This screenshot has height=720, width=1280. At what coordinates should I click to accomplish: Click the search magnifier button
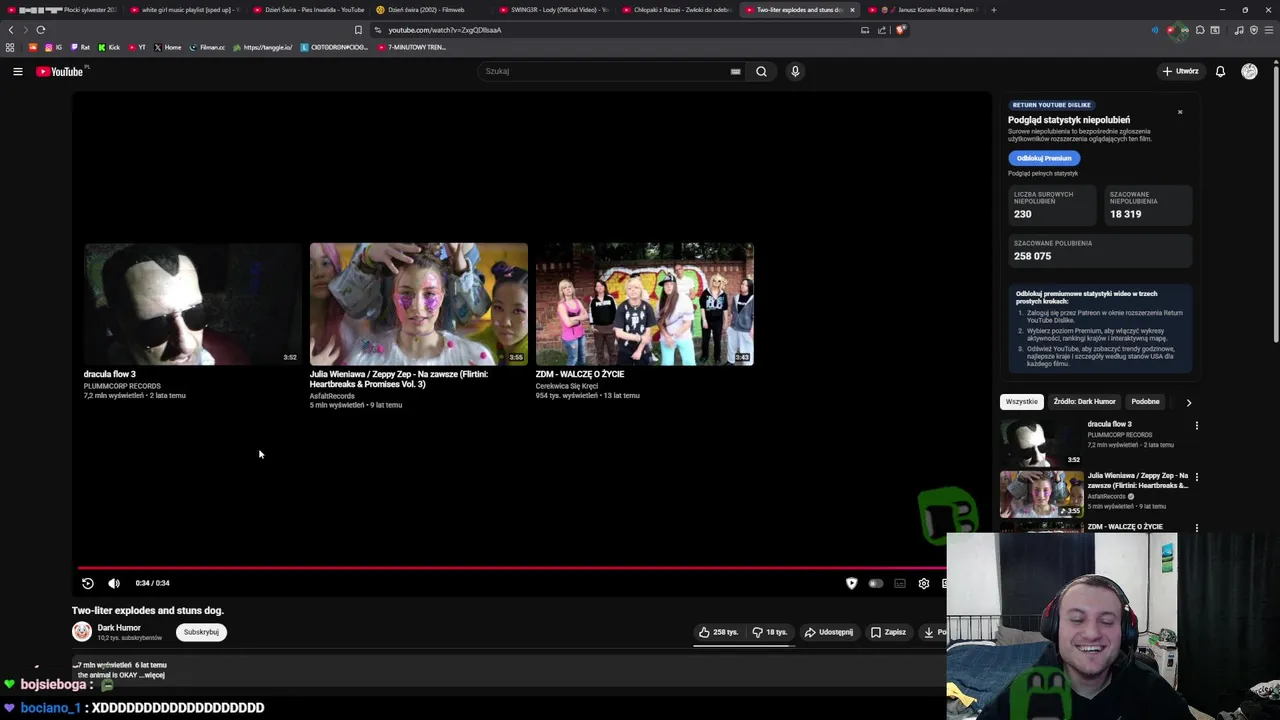tap(761, 71)
